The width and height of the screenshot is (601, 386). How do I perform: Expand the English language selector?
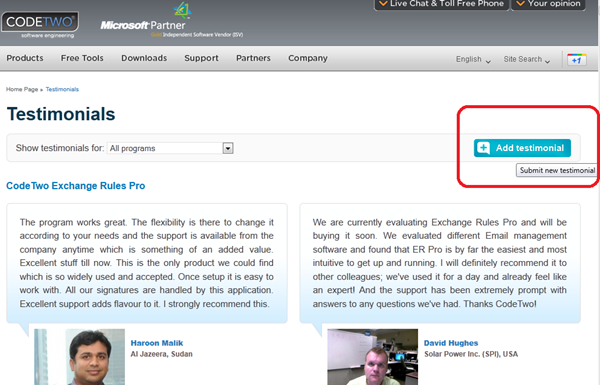pyautogui.click(x=473, y=59)
